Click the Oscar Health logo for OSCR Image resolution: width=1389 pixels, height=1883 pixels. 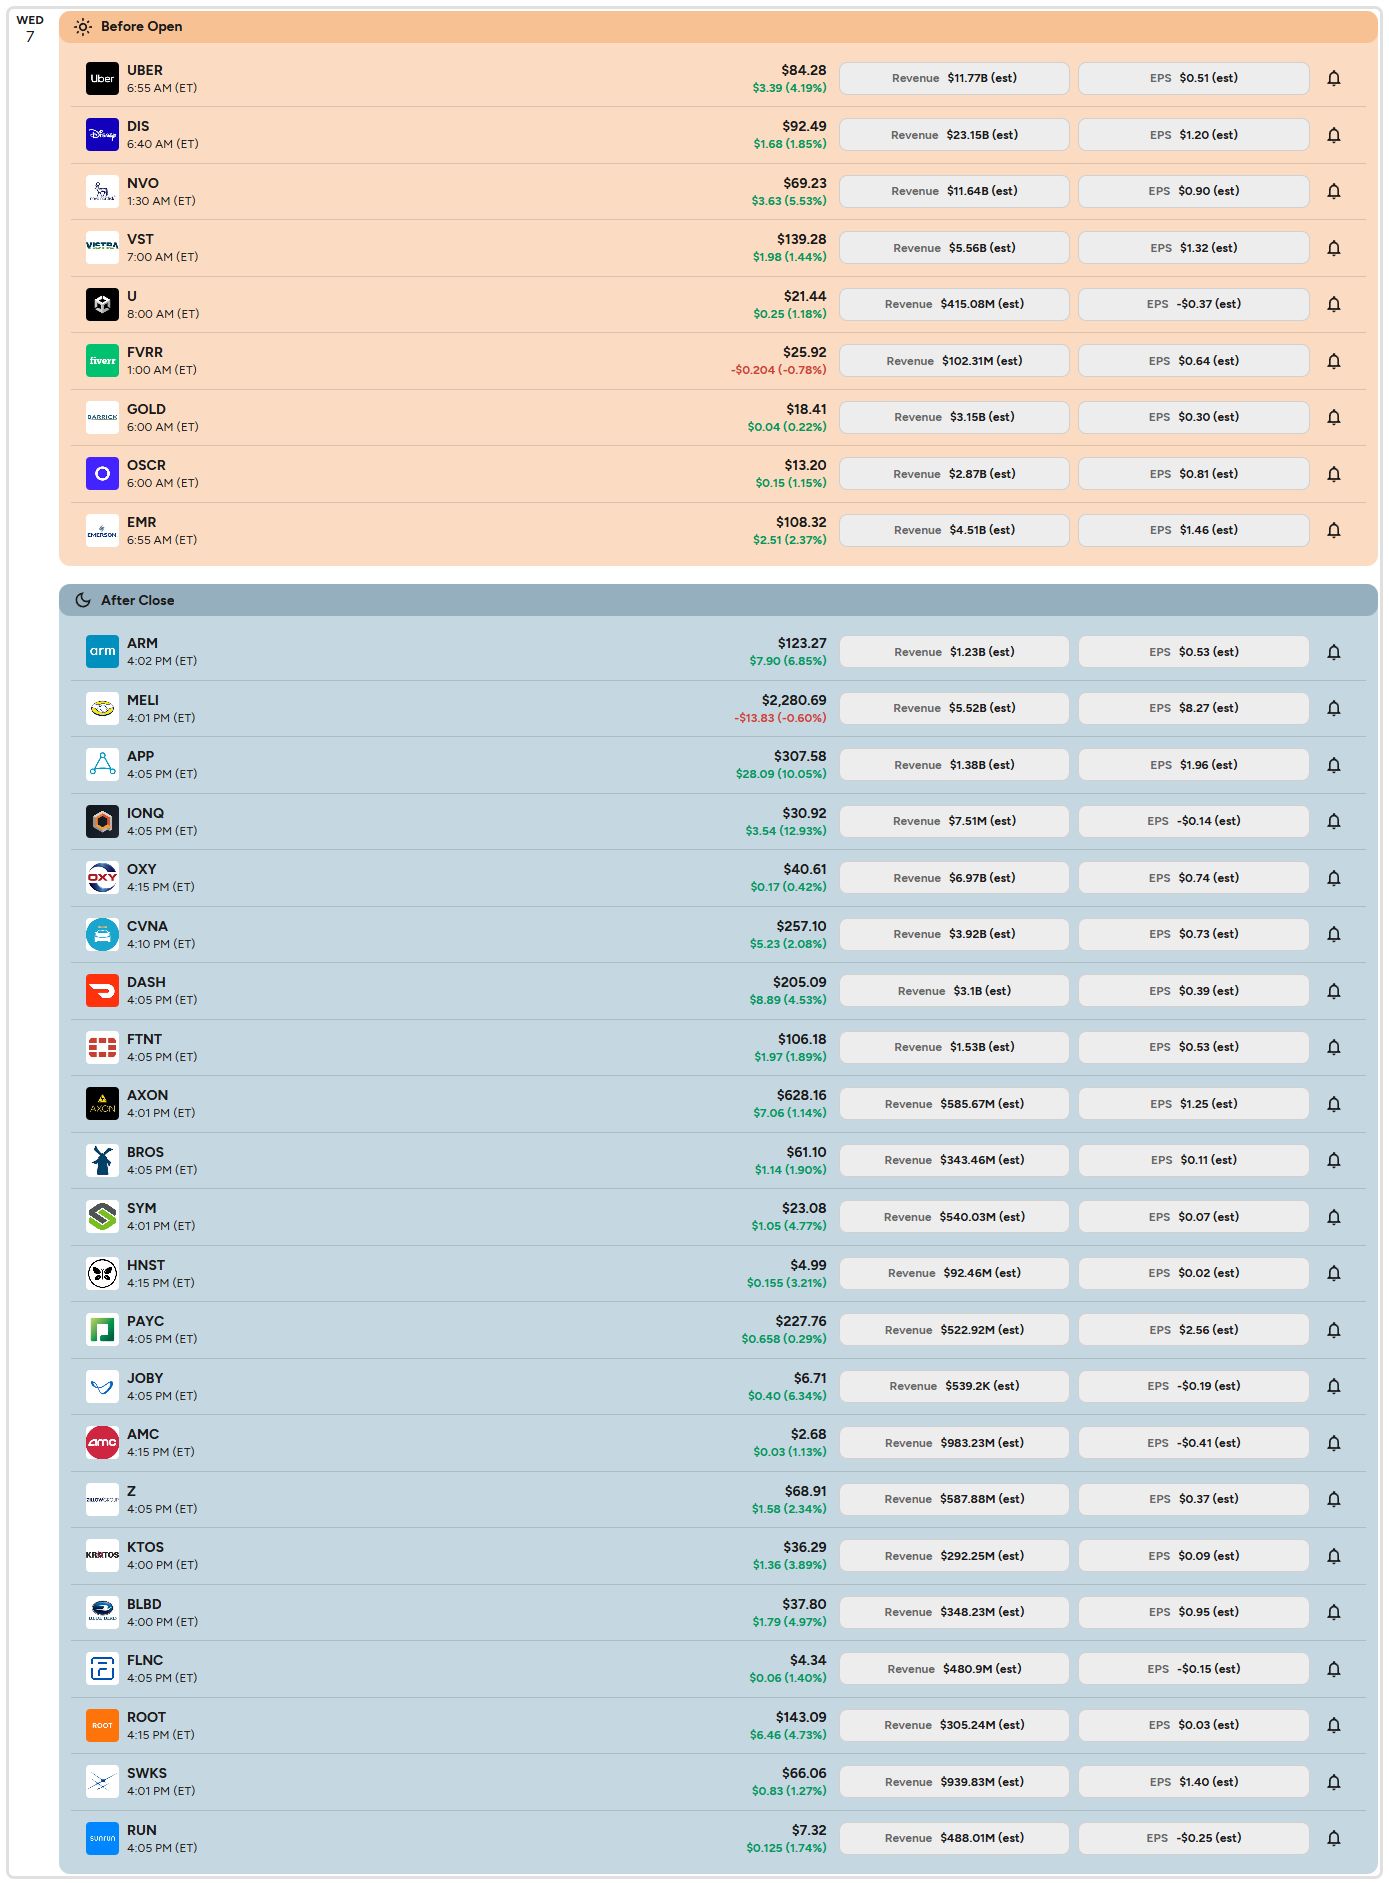pyautogui.click(x=102, y=474)
